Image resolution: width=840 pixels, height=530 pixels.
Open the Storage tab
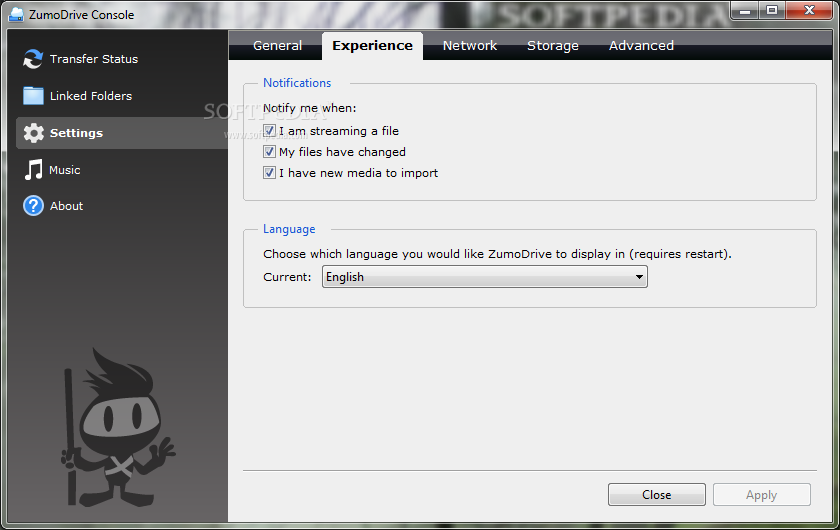point(553,46)
